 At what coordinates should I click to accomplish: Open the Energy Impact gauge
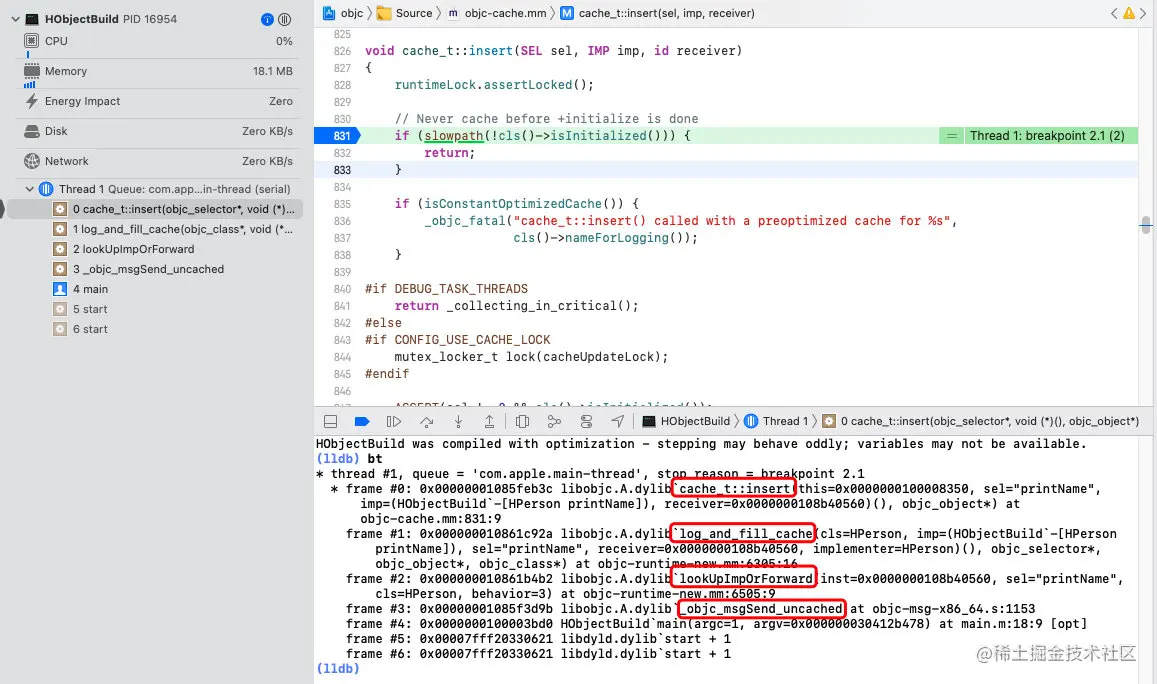point(158,101)
